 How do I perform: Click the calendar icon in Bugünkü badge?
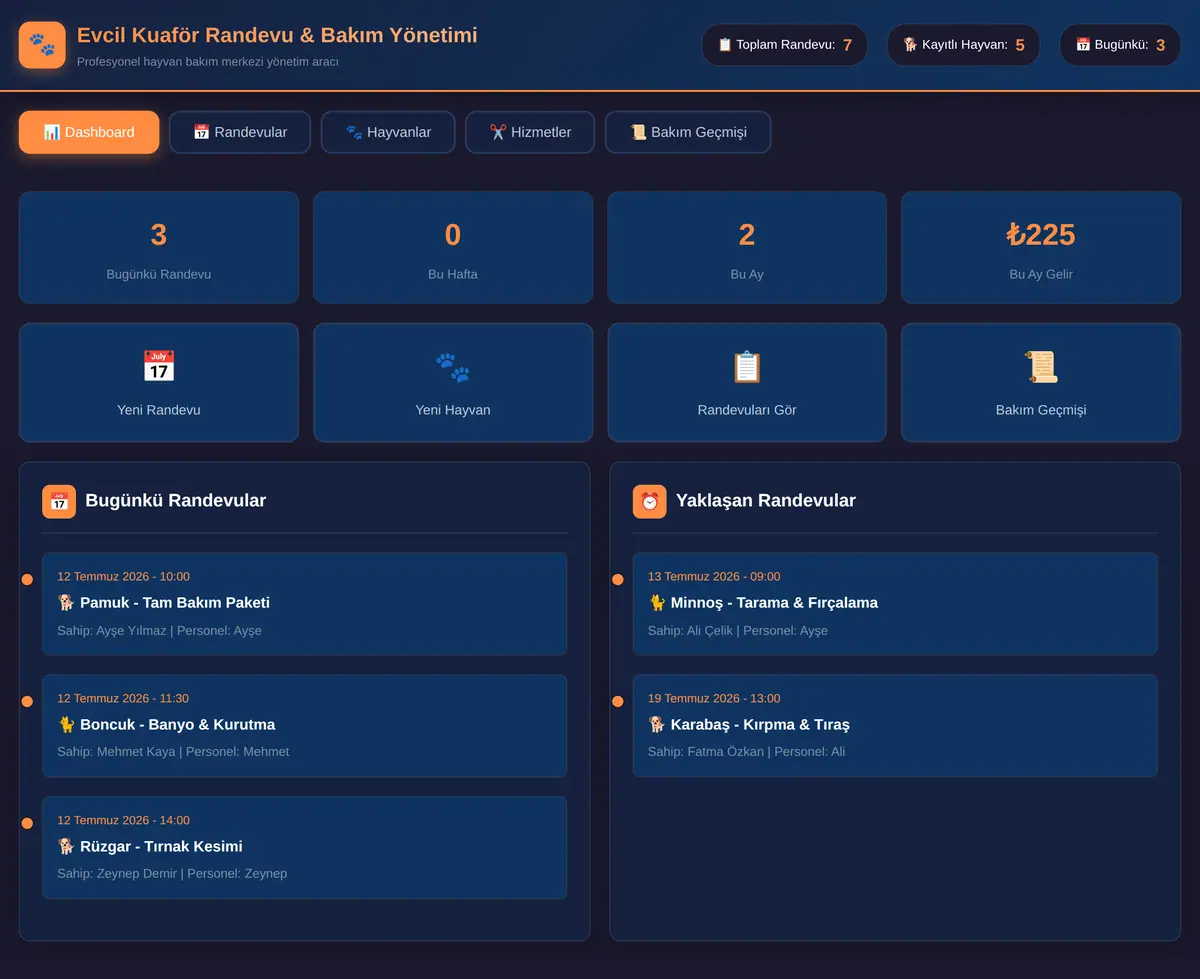[1083, 45]
